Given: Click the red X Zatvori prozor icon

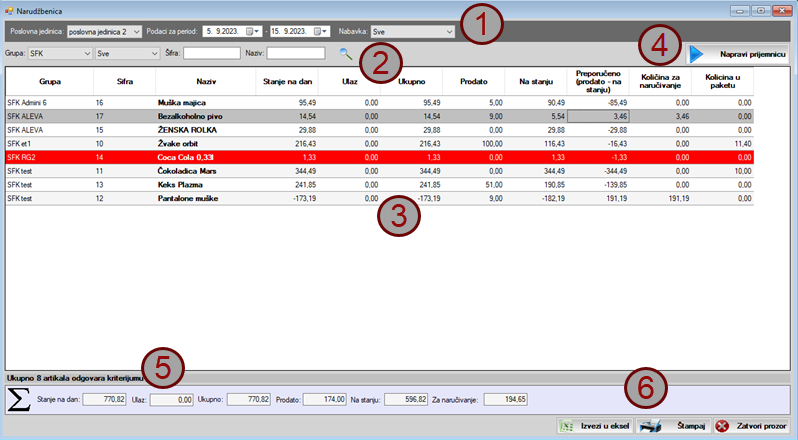Looking at the screenshot, I should [722, 426].
